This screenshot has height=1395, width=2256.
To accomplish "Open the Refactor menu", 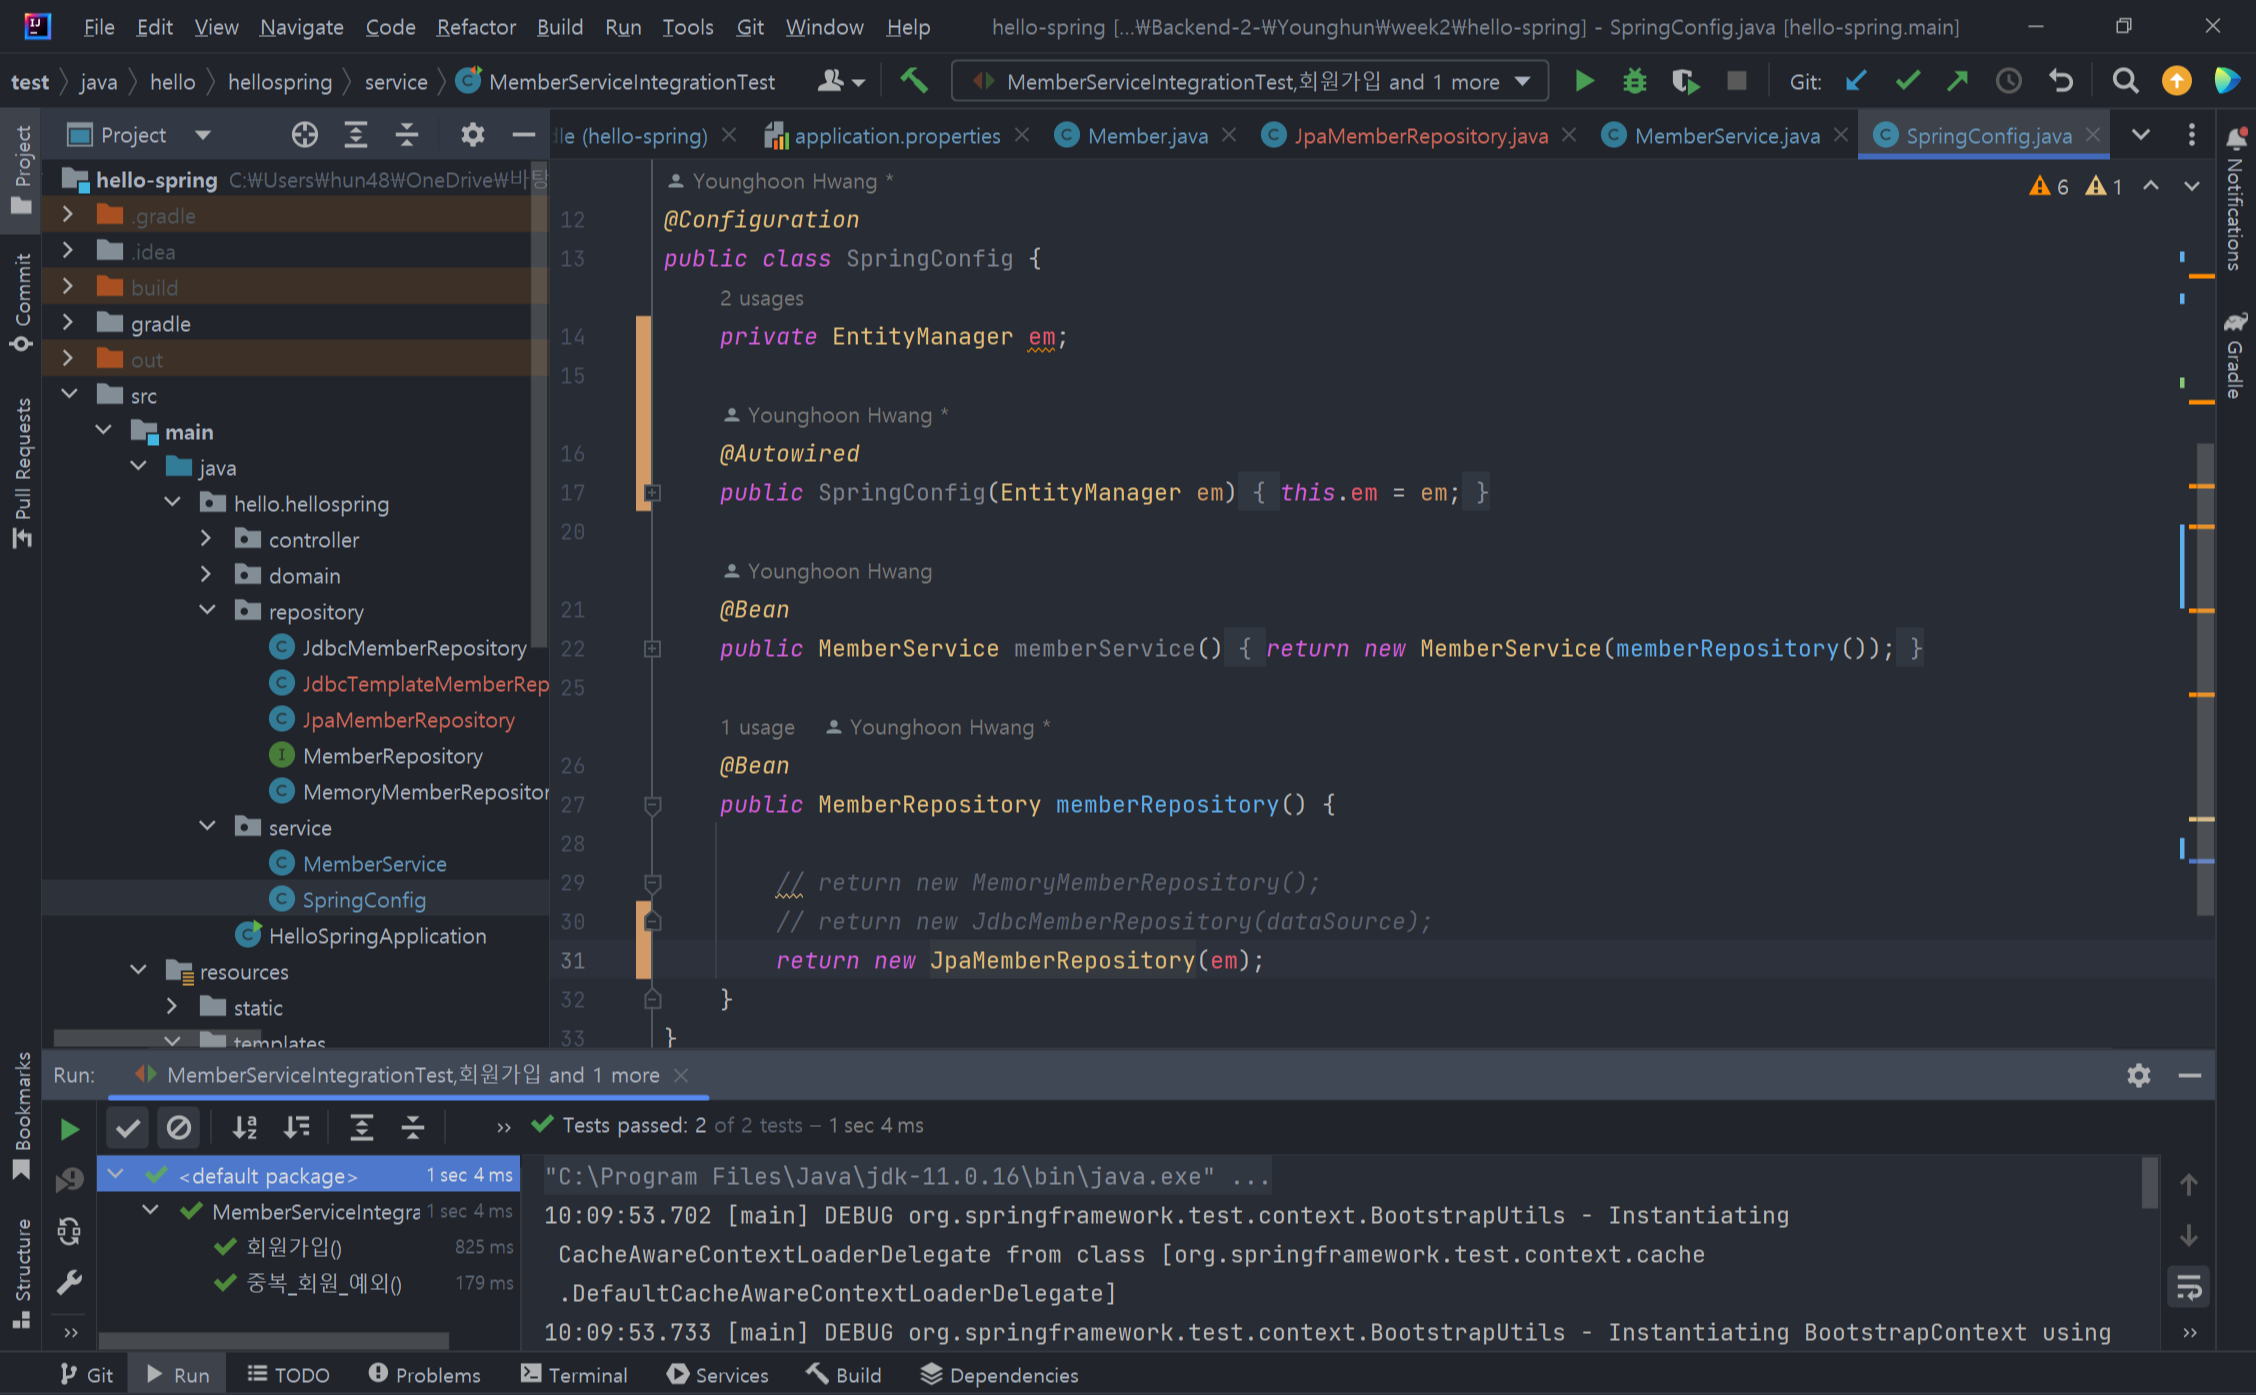I will point(475,27).
